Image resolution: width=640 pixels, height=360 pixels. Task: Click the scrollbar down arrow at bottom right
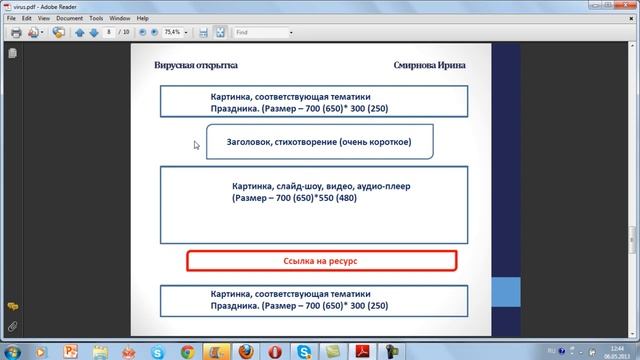click(632, 333)
